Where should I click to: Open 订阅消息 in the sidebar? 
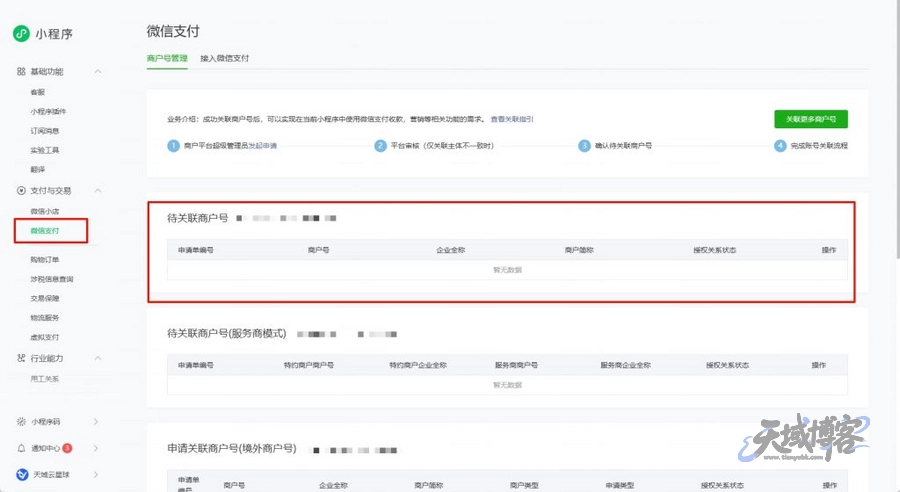[x=45, y=131]
